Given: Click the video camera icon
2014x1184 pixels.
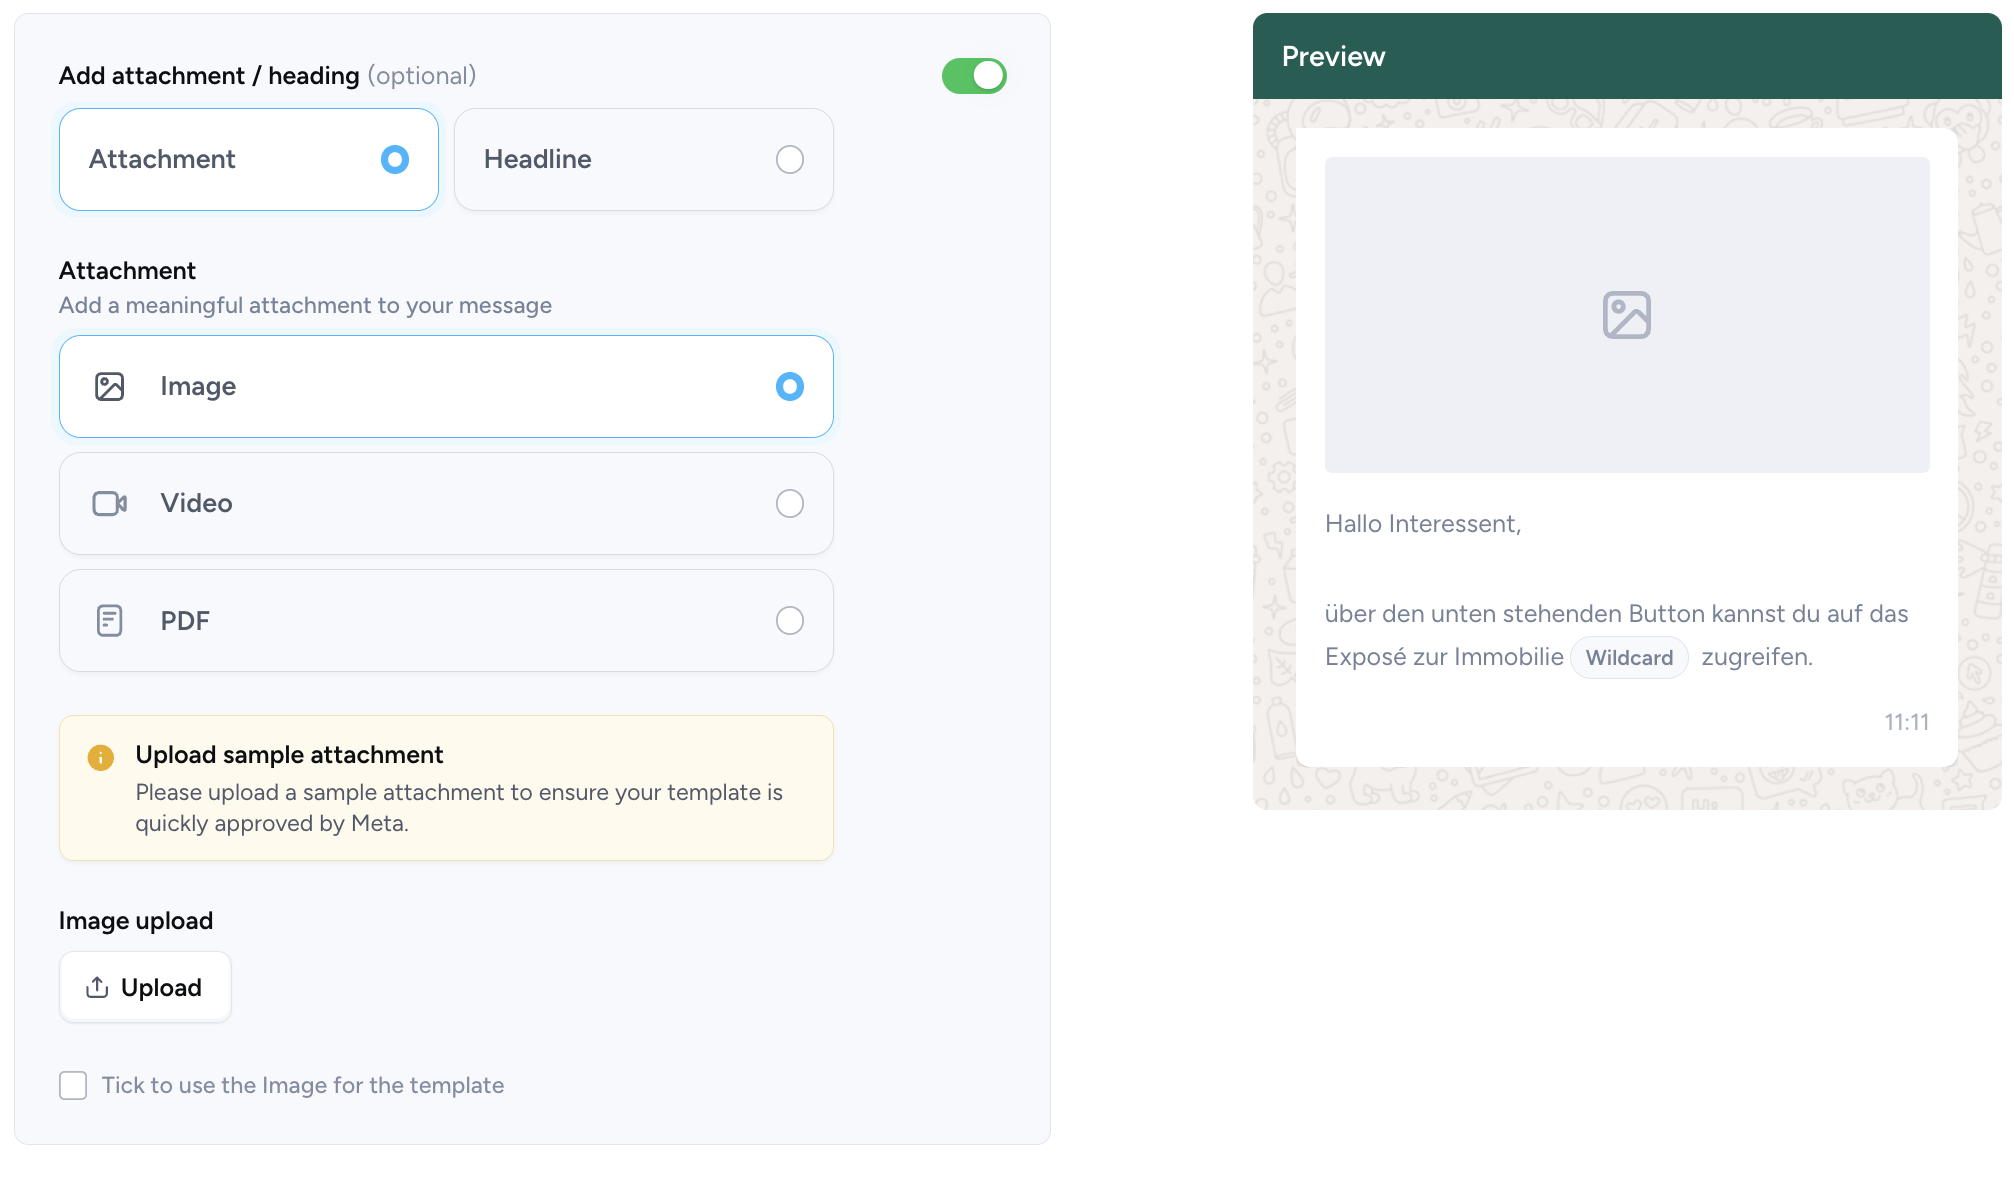Looking at the screenshot, I should point(109,503).
